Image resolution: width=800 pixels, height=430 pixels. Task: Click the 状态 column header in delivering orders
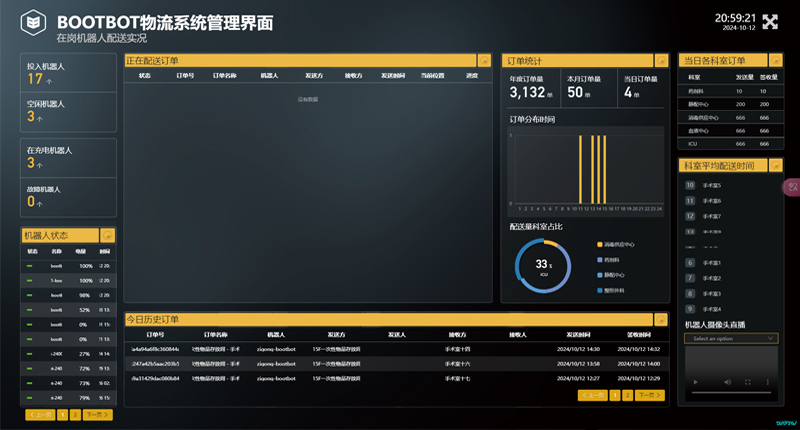(144, 75)
